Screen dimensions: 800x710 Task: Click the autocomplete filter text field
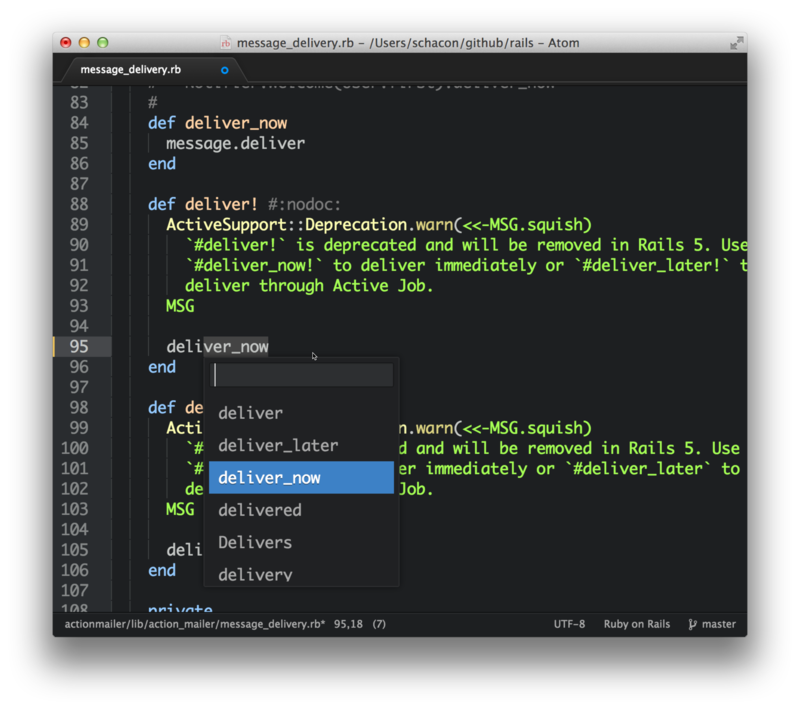point(302,375)
